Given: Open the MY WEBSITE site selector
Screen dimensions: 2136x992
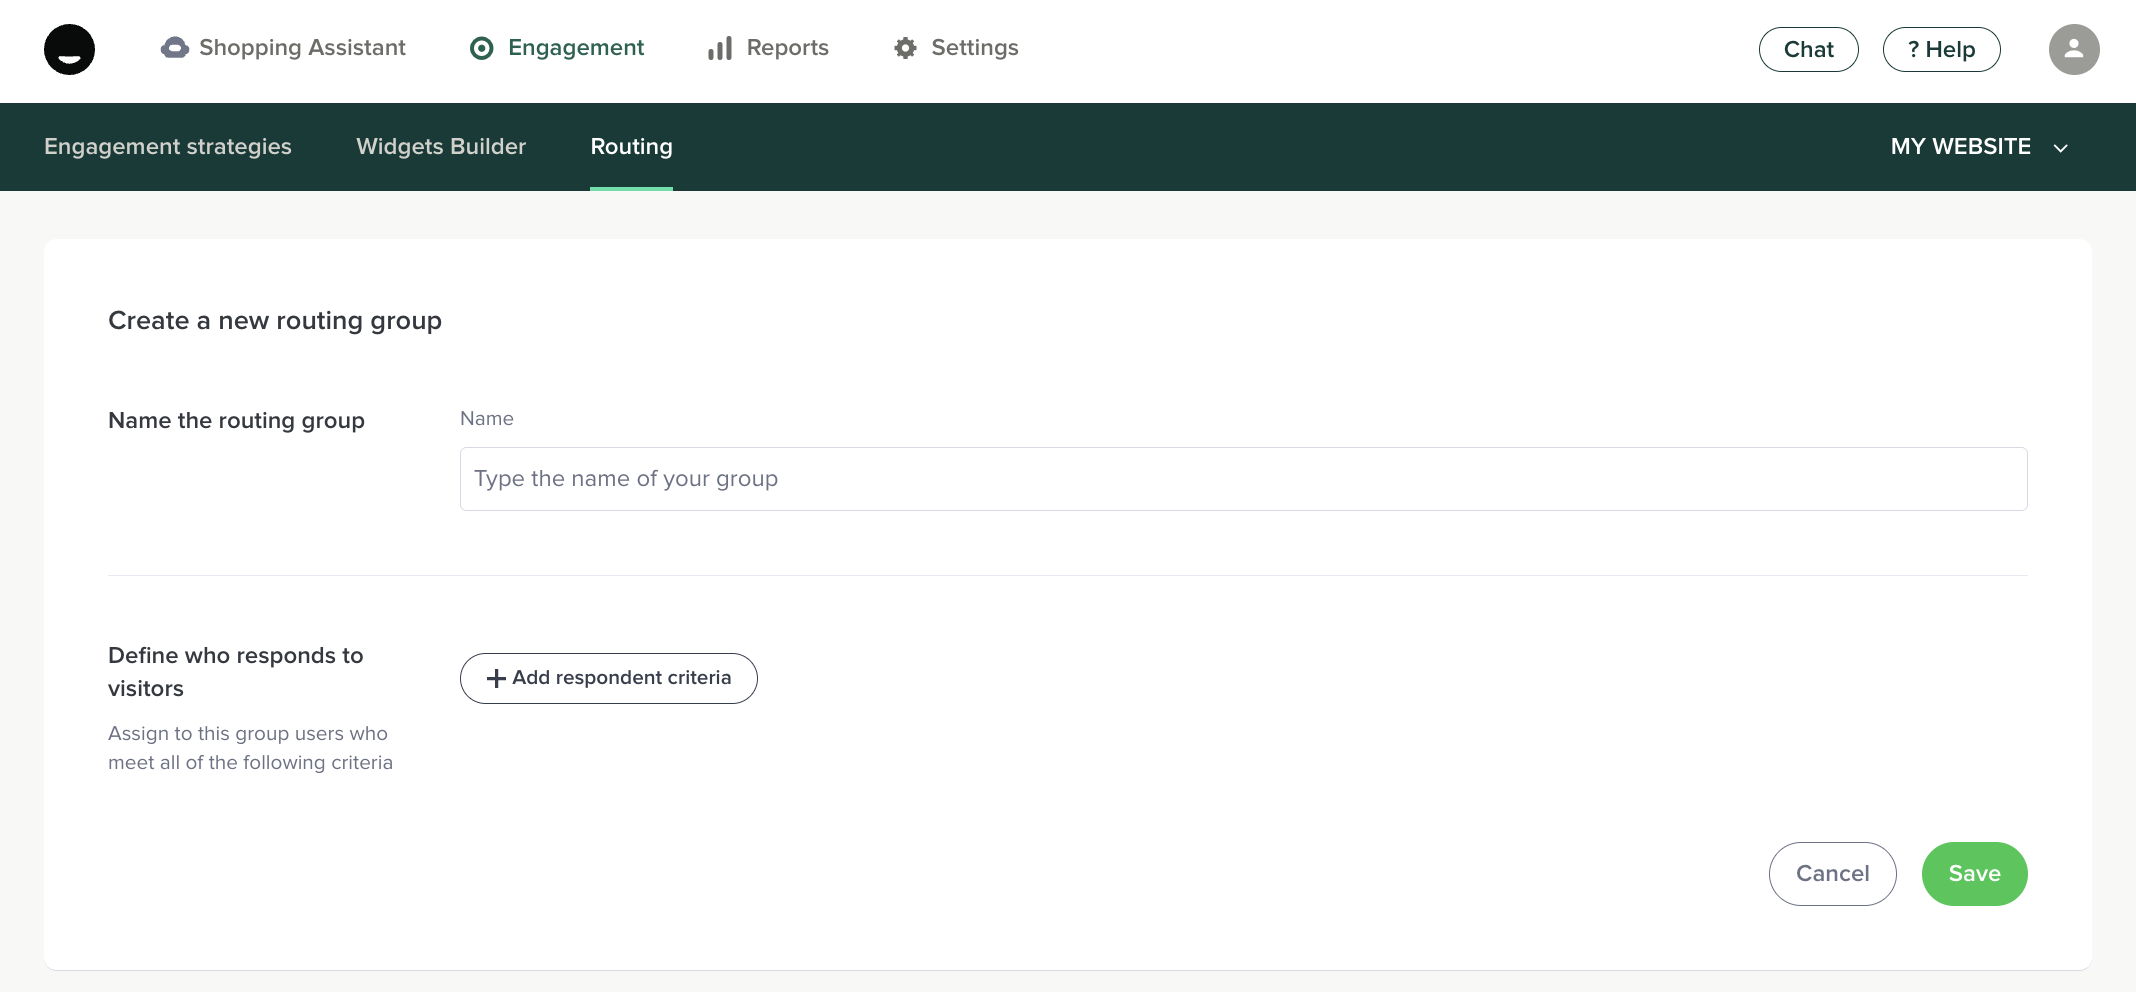Looking at the screenshot, I should point(1960,147).
